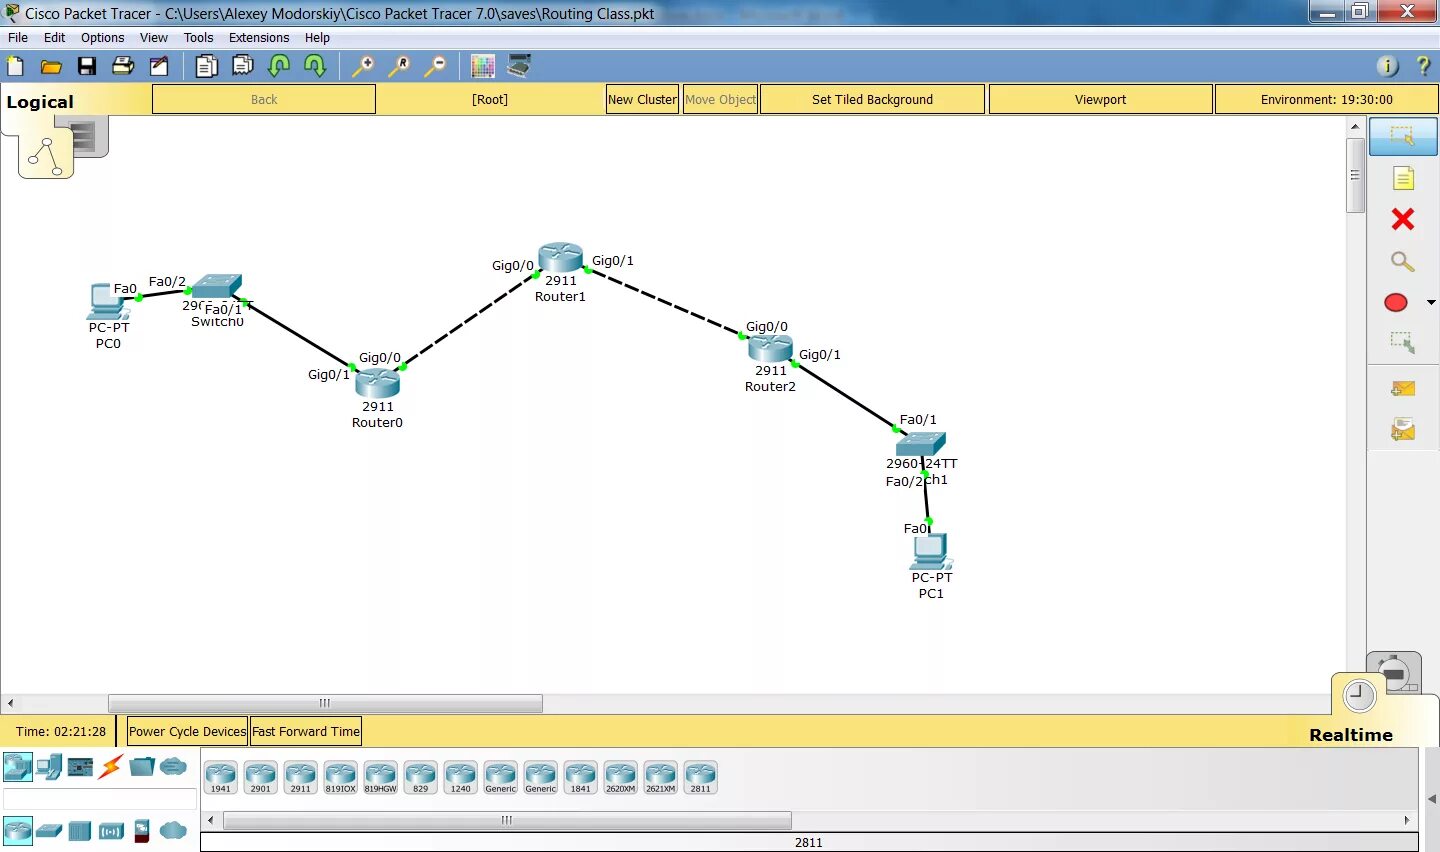
Task: Save the network with the floppy disk icon
Action: point(87,67)
